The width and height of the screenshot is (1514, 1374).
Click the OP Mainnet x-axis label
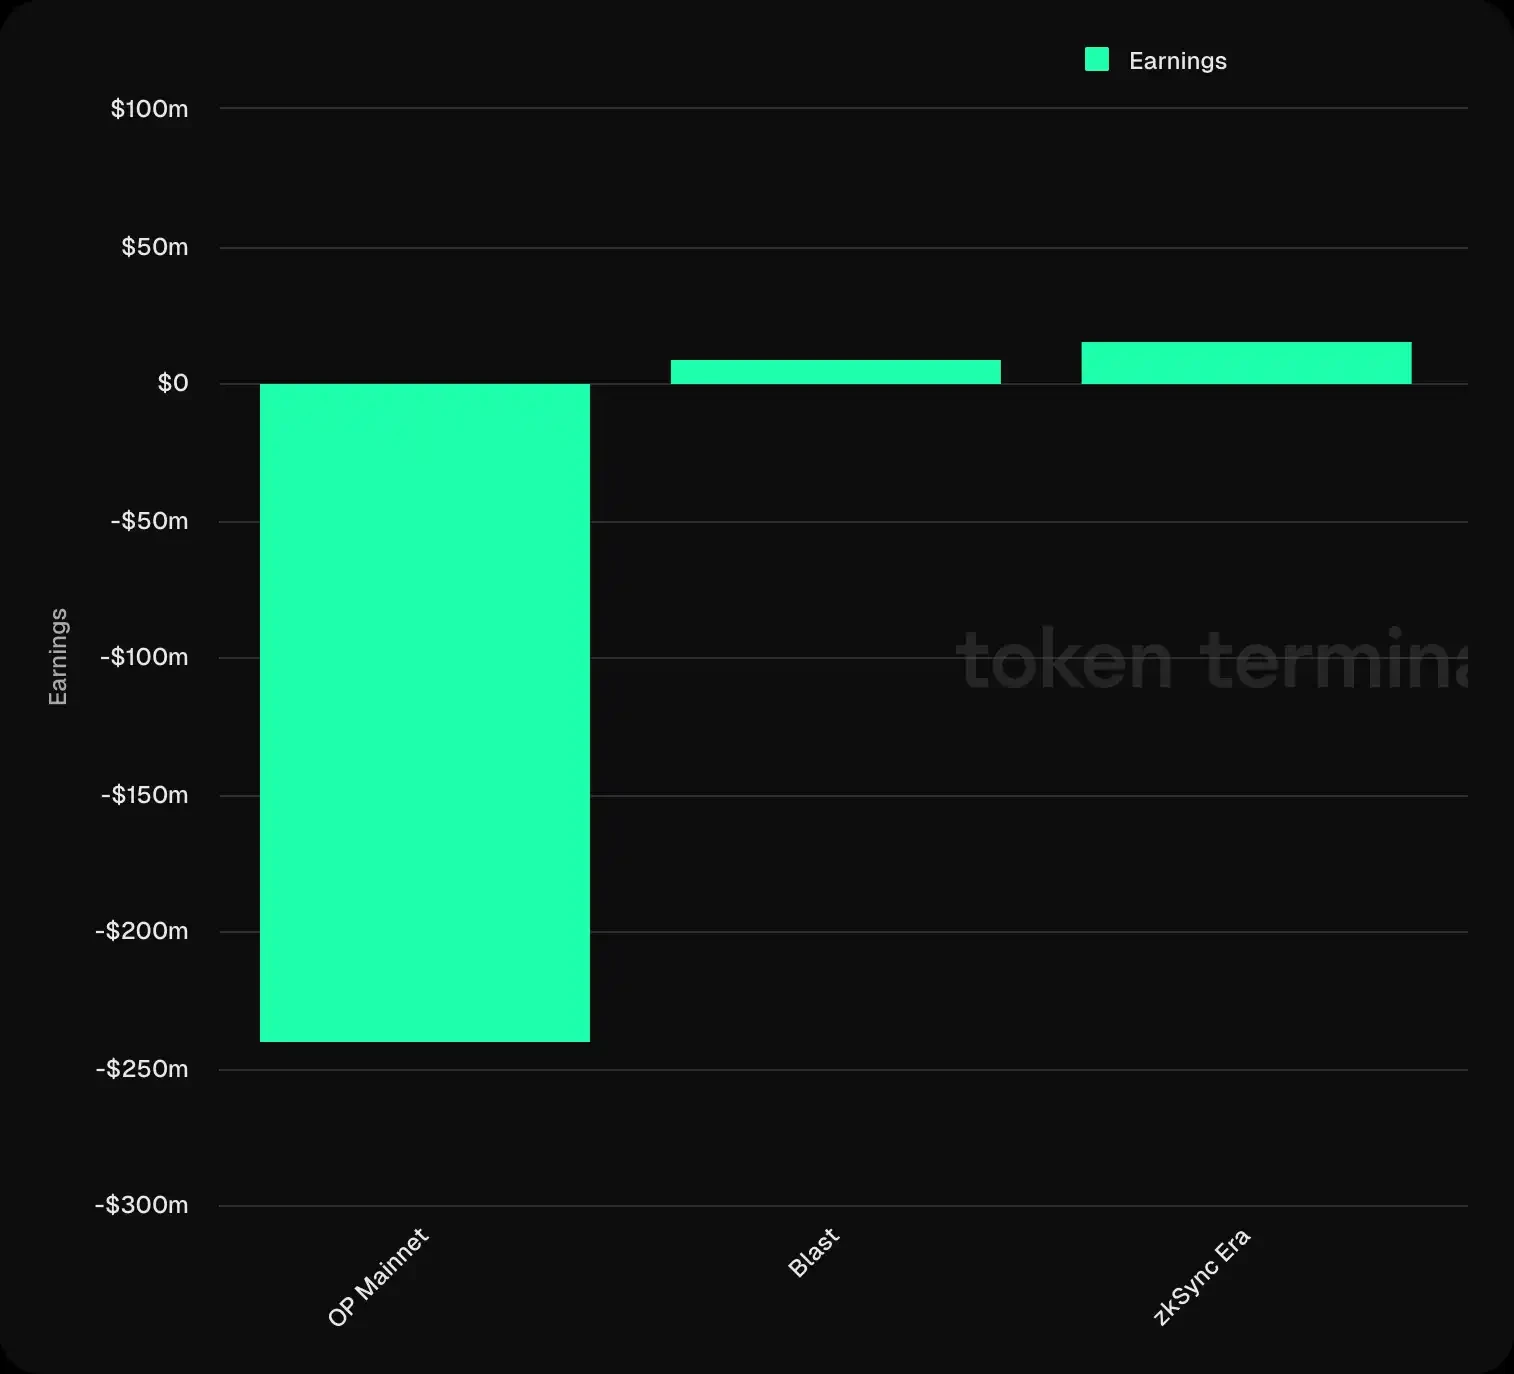tap(378, 1277)
